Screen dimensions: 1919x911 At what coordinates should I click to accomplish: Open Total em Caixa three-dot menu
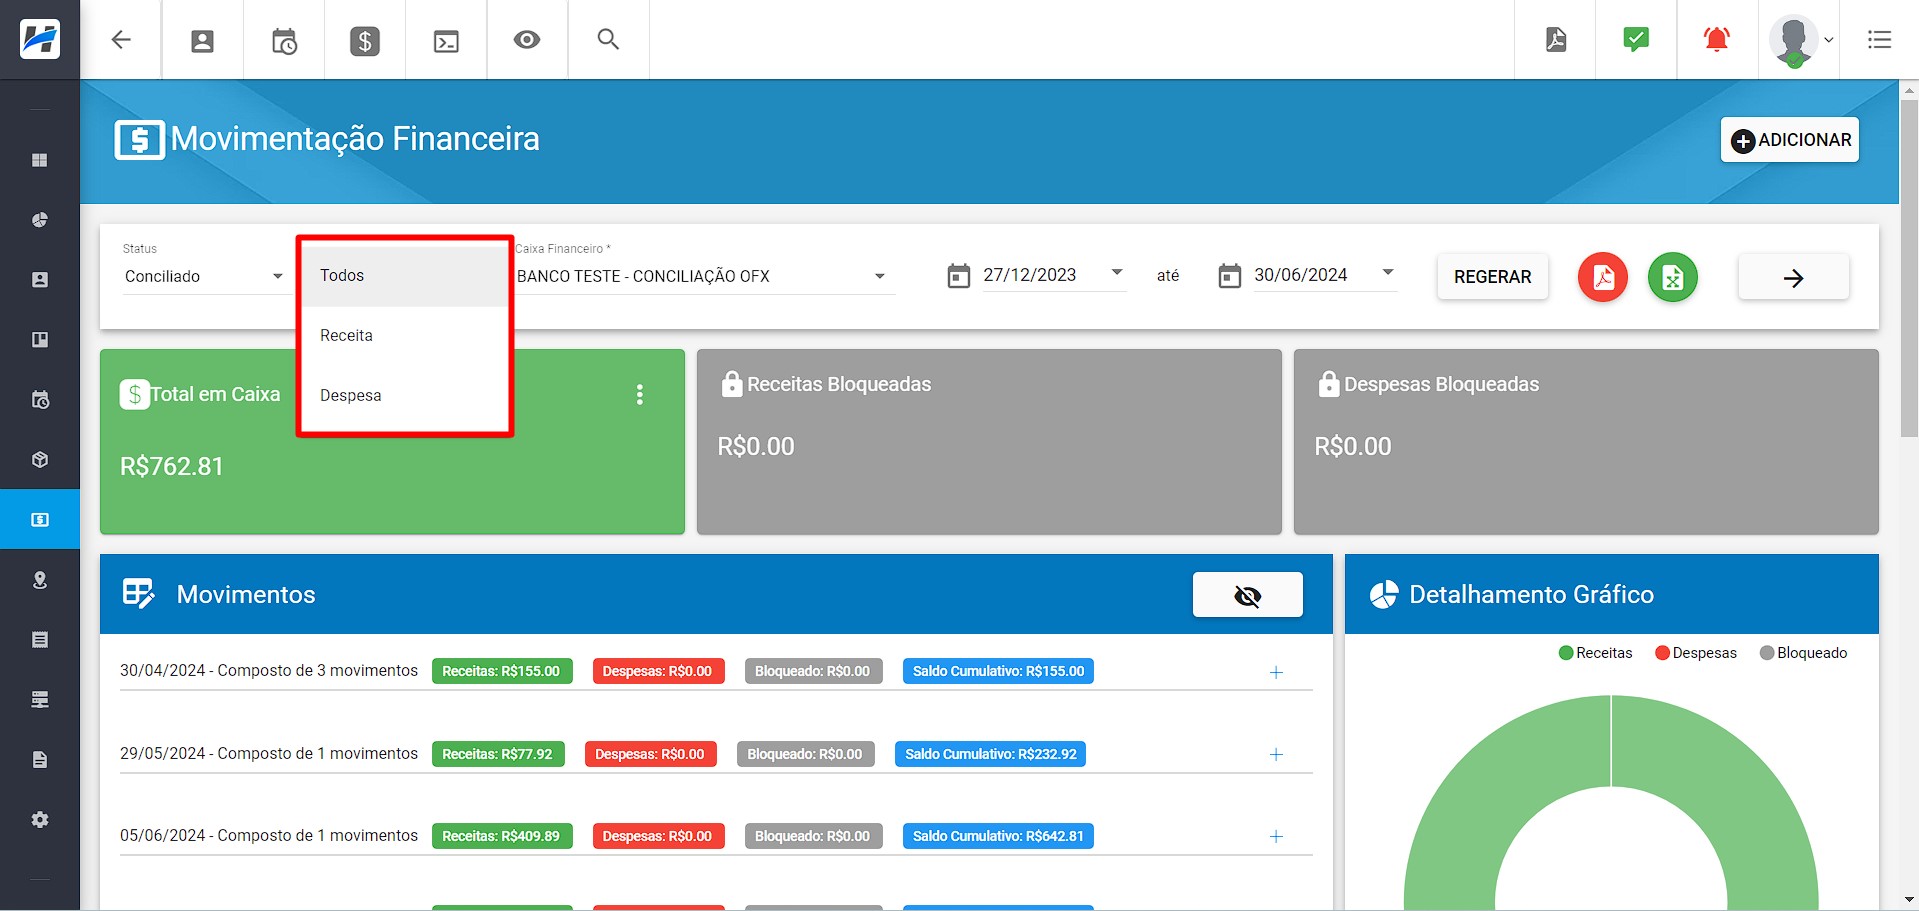[640, 395]
